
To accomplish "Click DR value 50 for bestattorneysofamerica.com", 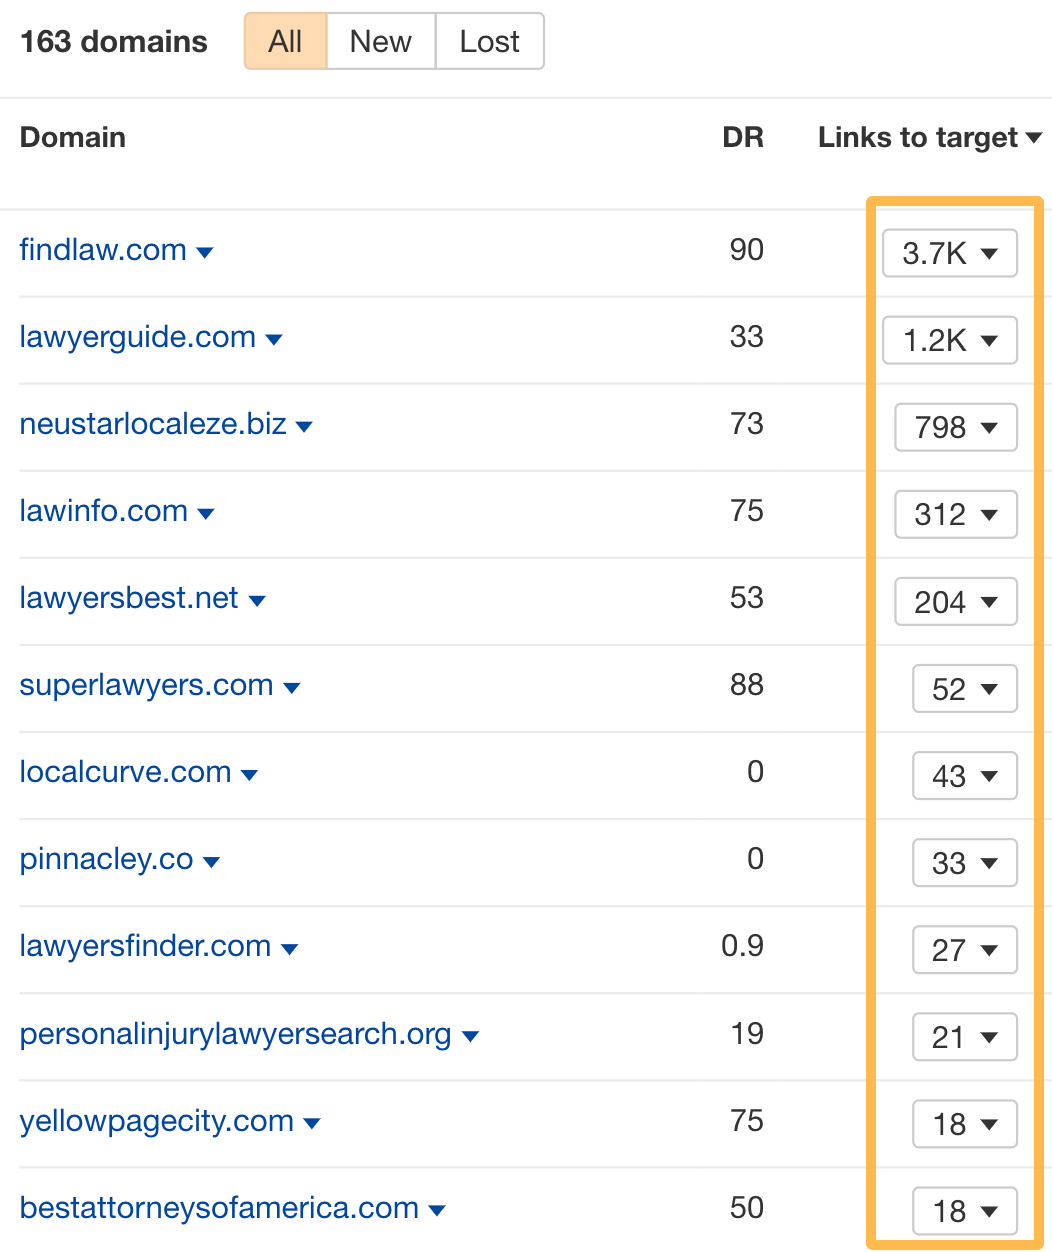I will [x=747, y=1208].
